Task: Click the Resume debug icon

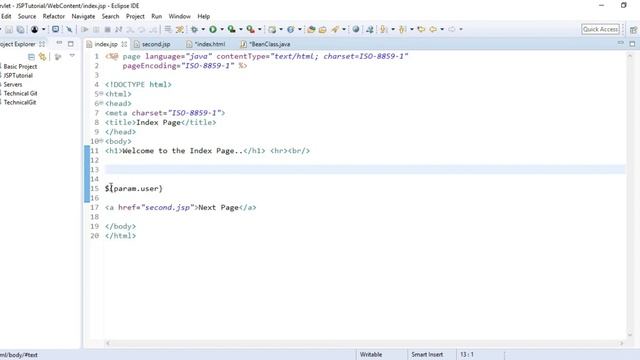Action: (x=84, y=29)
